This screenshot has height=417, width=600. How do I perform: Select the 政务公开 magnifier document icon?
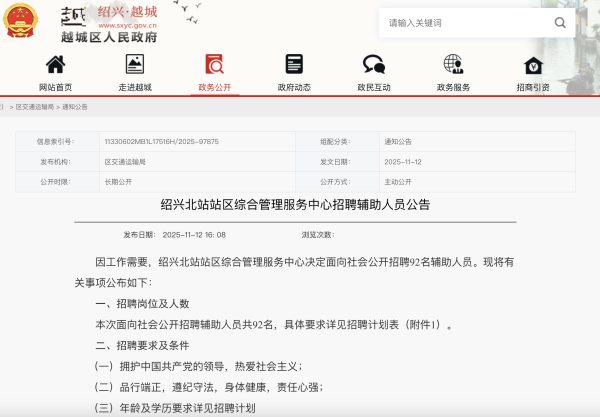[x=214, y=65]
